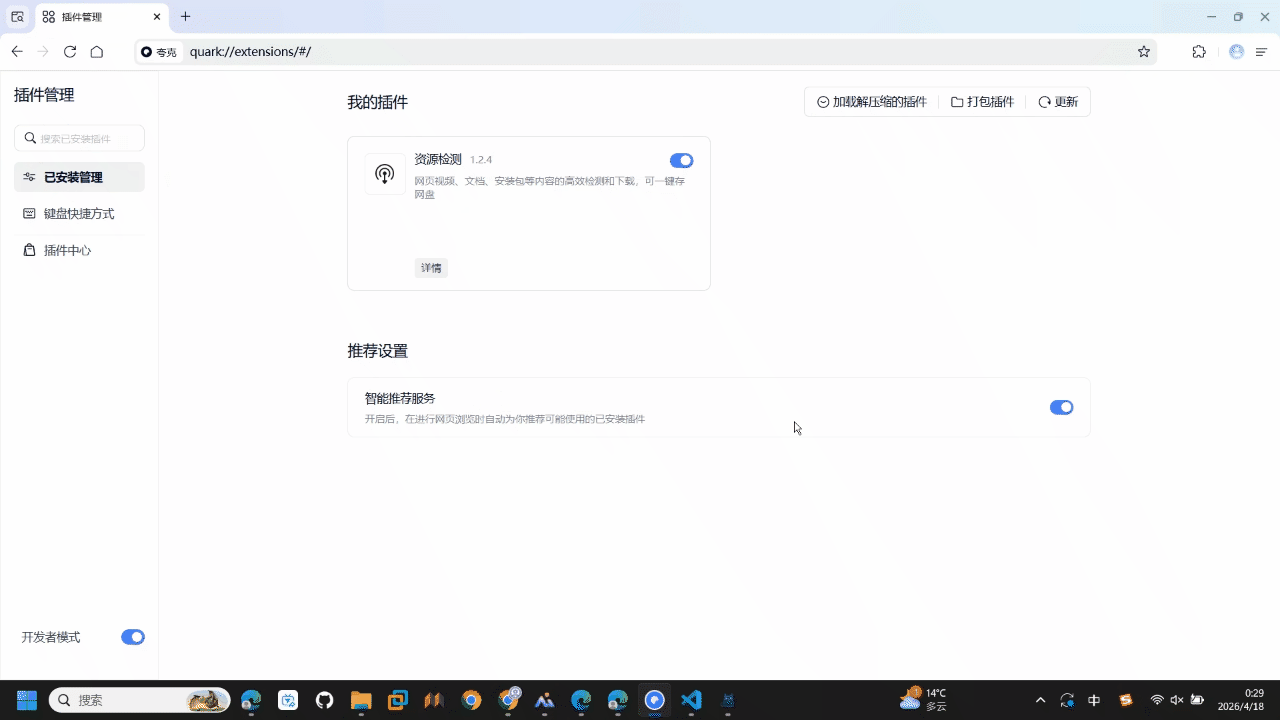Open 键盘快捷方式 in sidebar
The height and width of the screenshot is (720, 1280).
79,214
